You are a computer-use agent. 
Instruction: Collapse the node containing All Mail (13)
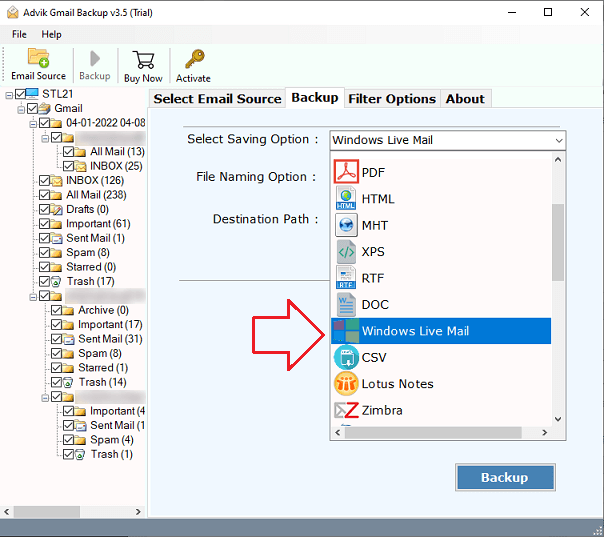[x=45, y=138]
